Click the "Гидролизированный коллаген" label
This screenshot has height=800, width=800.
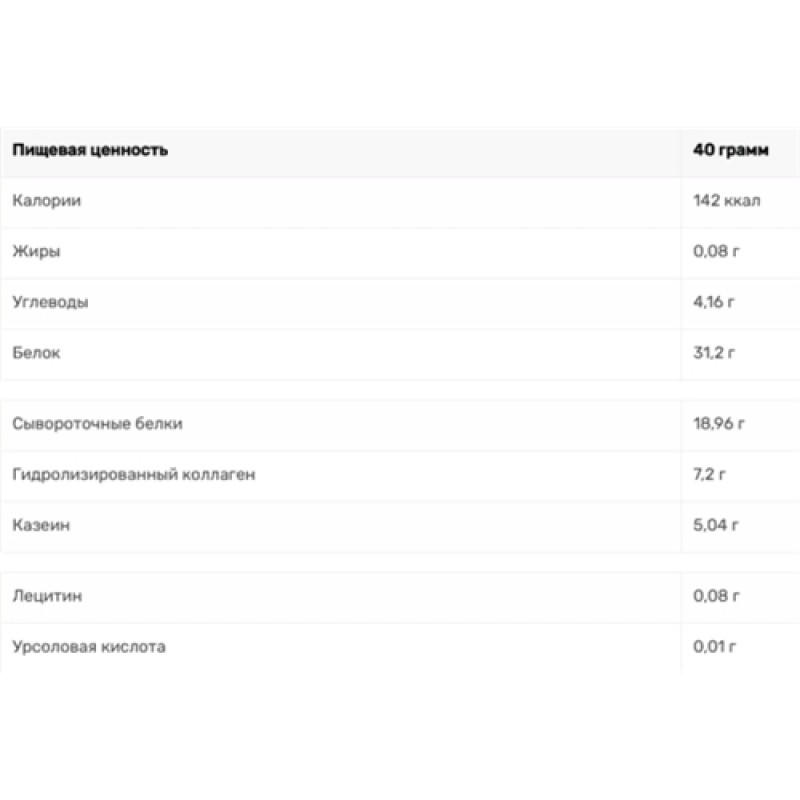click(134, 474)
